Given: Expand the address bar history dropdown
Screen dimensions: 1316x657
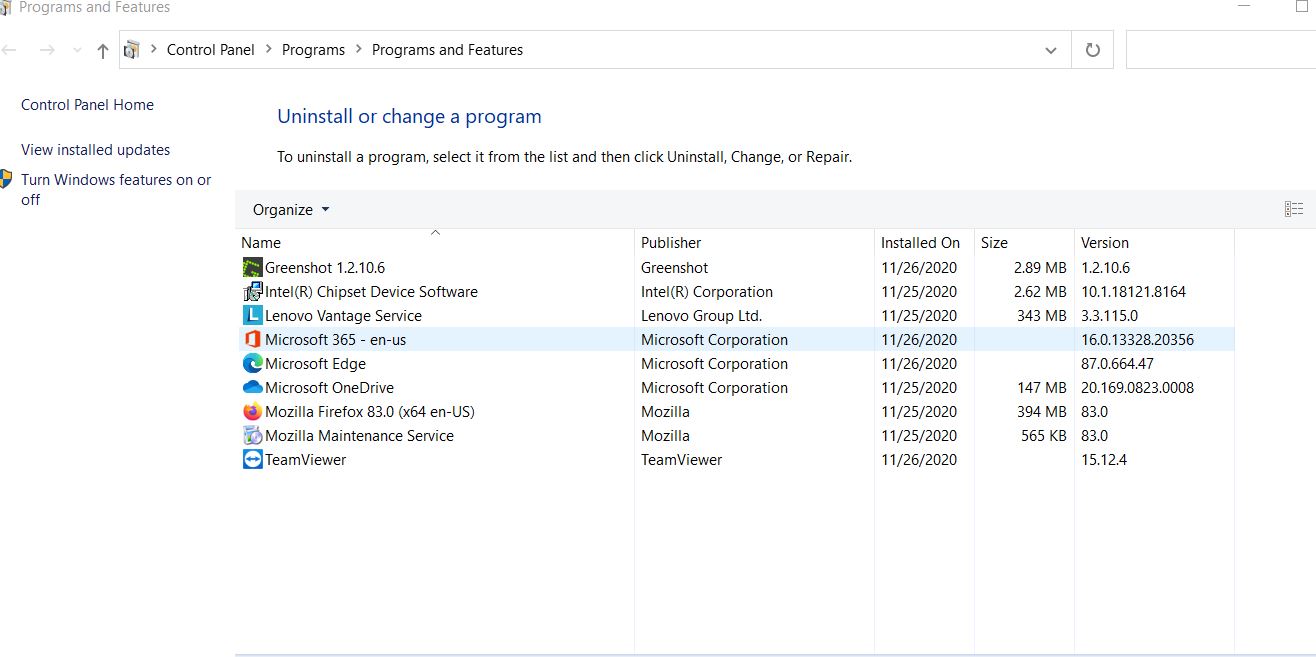Looking at the screenshot, I should (1050, 50).
